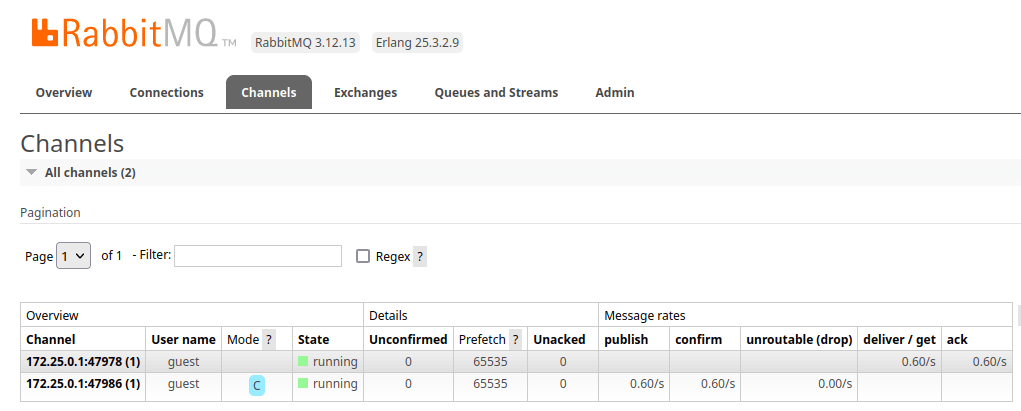The width and height of the screenshot is (1021, 411).
Task: Open channel 172.25.0.1:47986 (1)
Action: 83,384
